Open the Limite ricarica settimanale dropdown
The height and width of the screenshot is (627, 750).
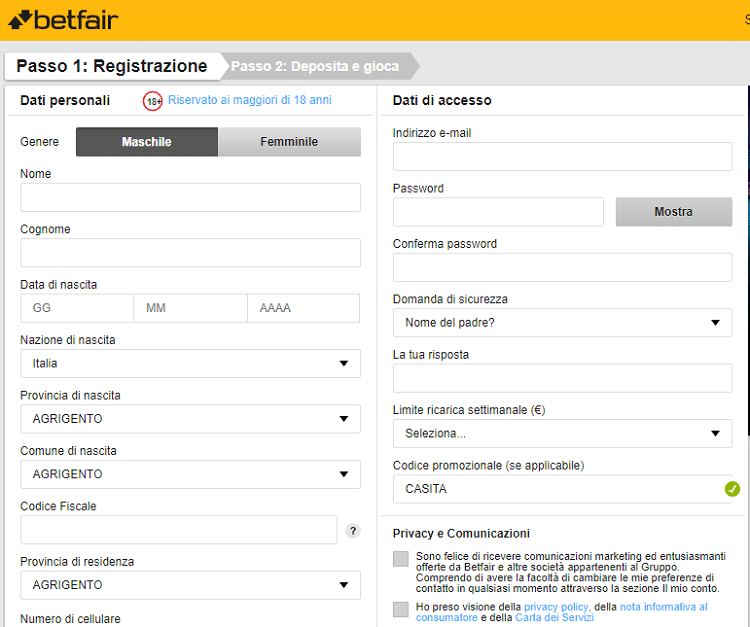point(562,434)
